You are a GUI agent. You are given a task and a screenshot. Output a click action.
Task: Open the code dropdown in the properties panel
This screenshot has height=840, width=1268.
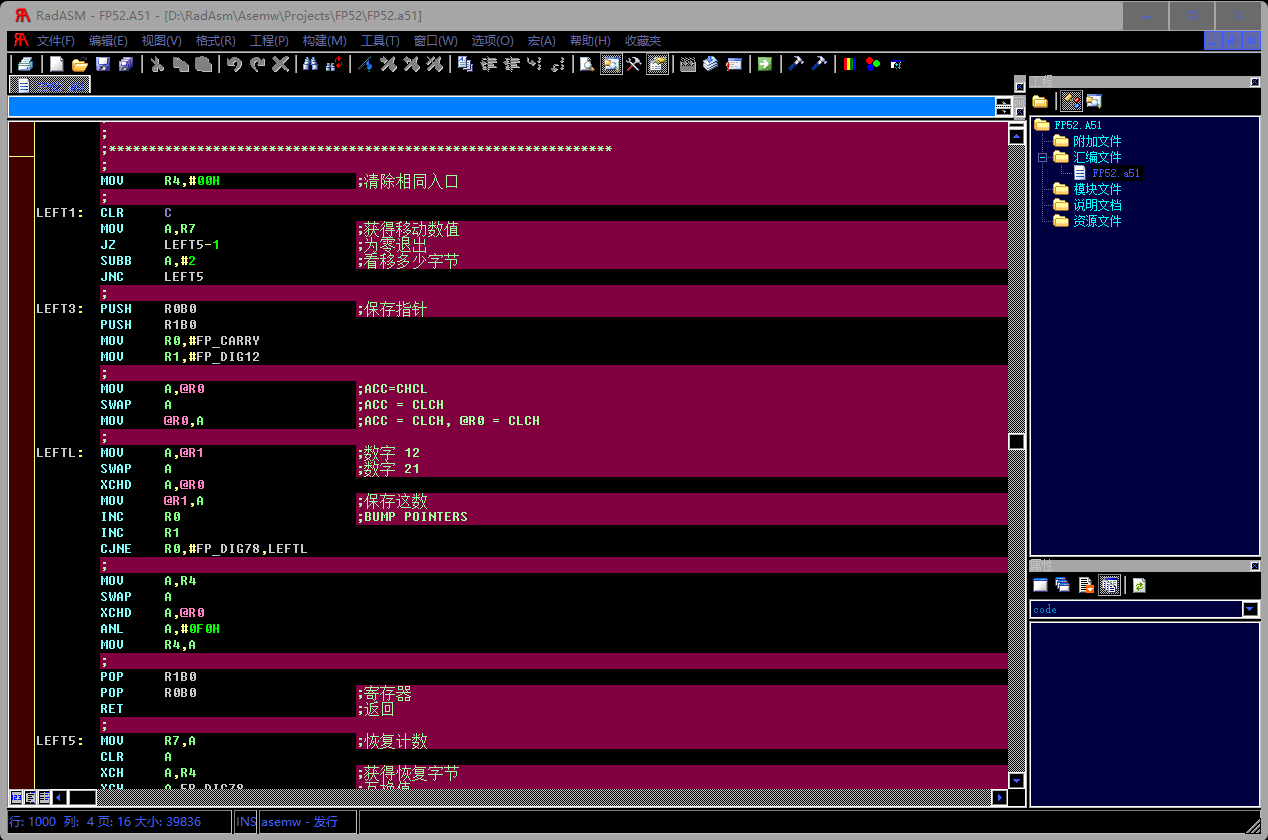1250,609
